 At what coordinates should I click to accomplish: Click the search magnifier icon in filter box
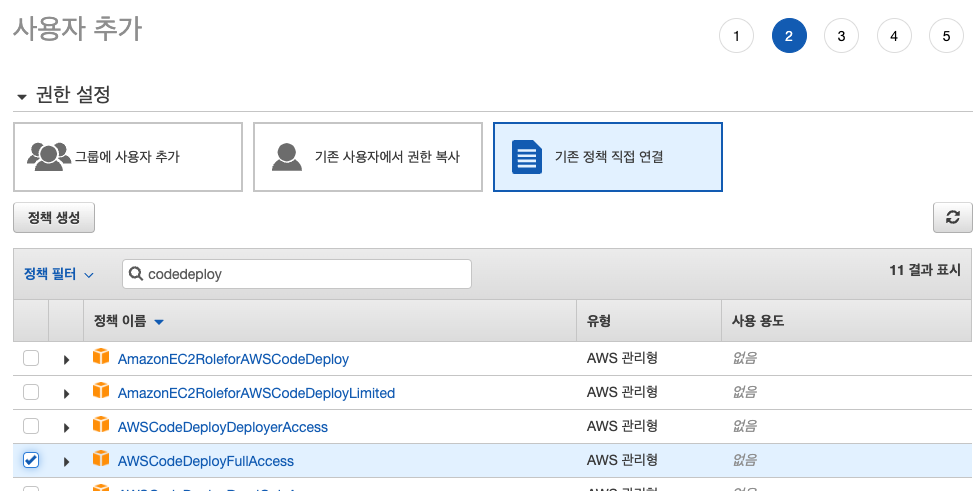coord(136,274)
